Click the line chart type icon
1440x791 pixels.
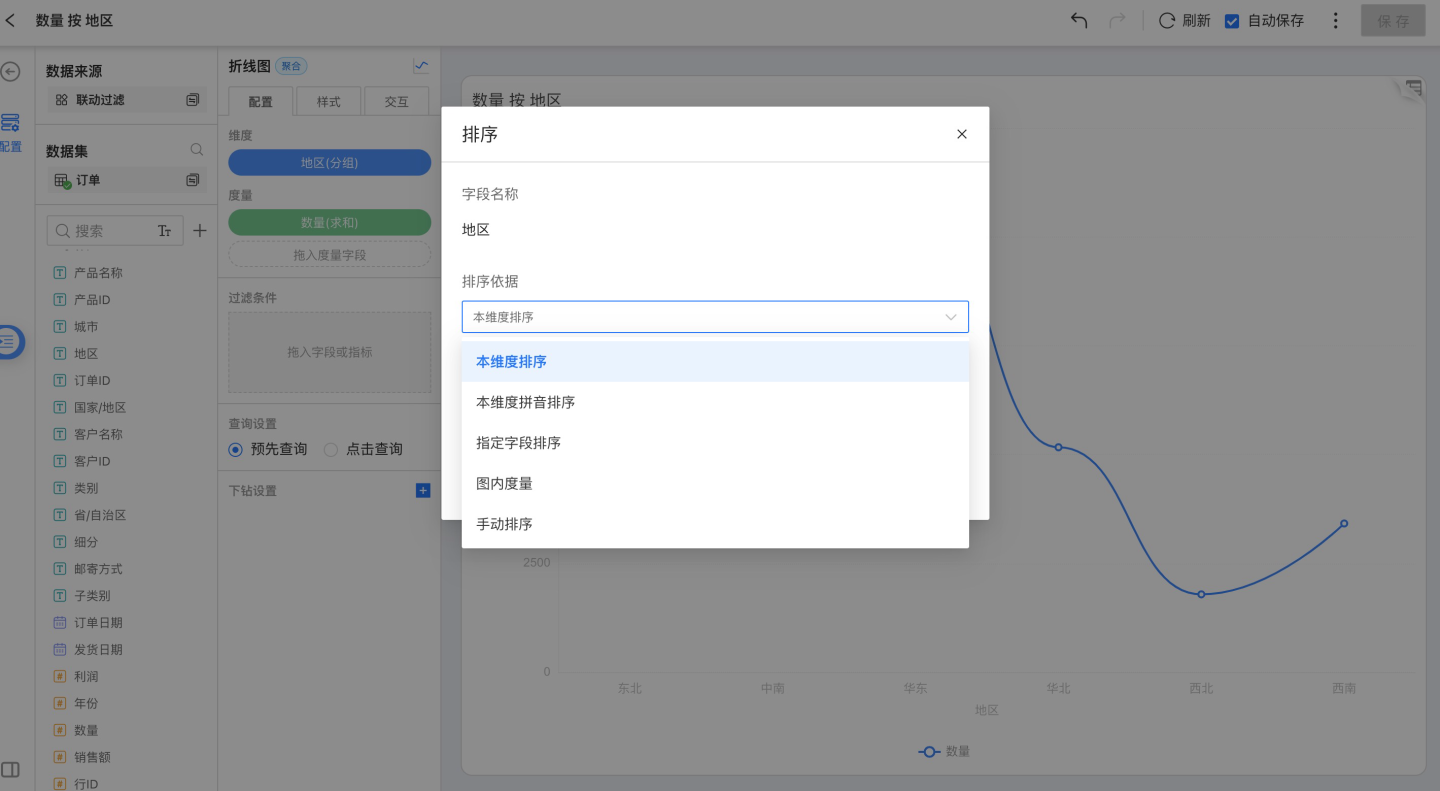click(x=421, y=66)
